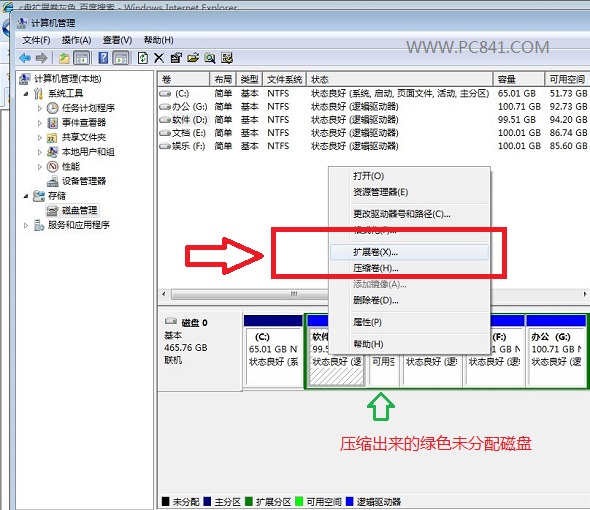Viewport: 590px width, 510px height.
Task: Click the Local Users and Groups icon
Action: 52,152
